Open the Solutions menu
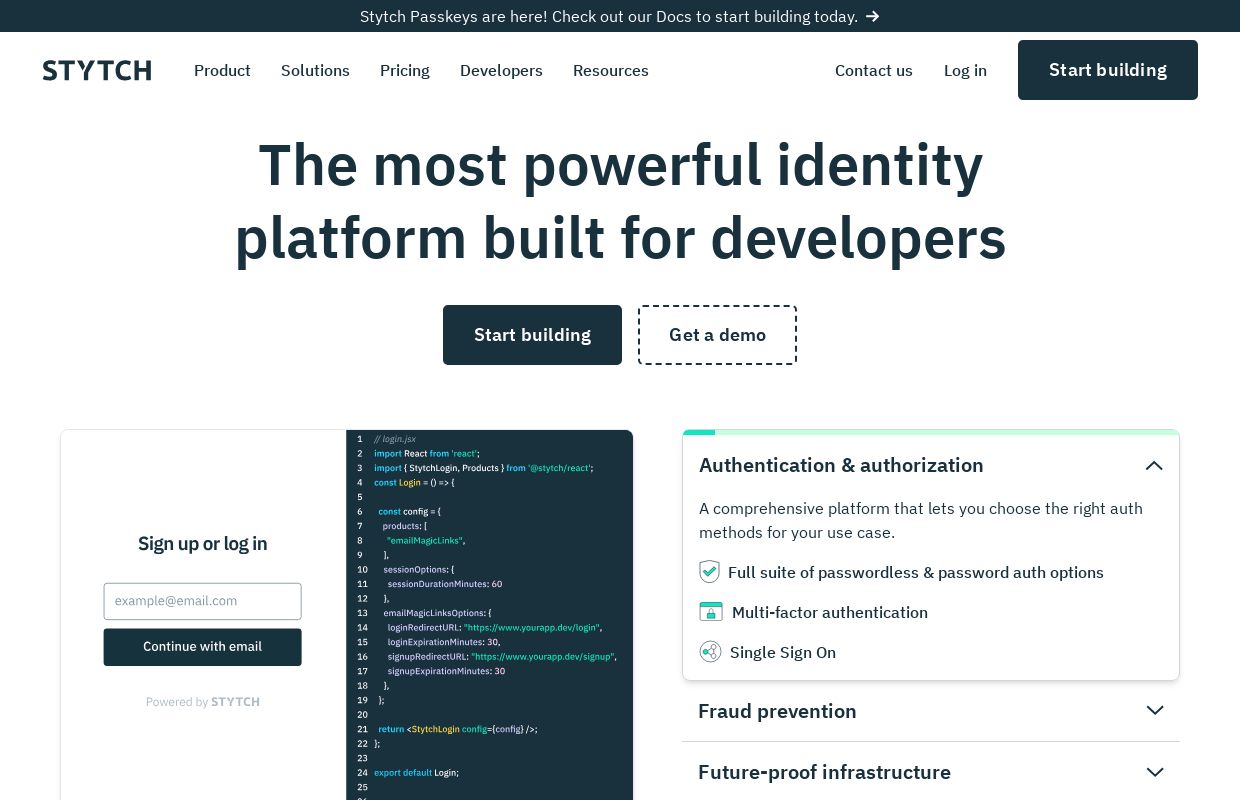The image size is (1240, 800). (315, 70)
